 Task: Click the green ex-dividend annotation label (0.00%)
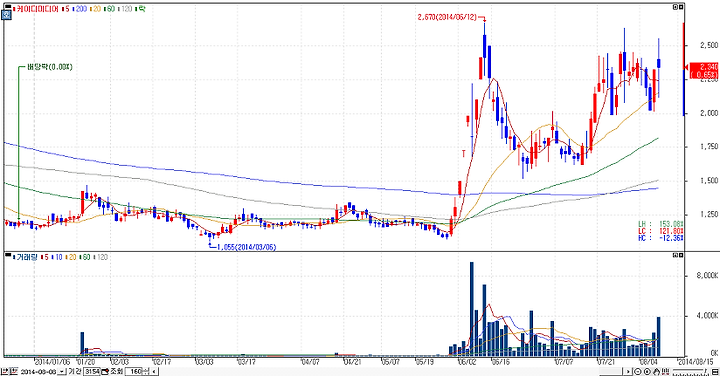[x=49, y=67]
